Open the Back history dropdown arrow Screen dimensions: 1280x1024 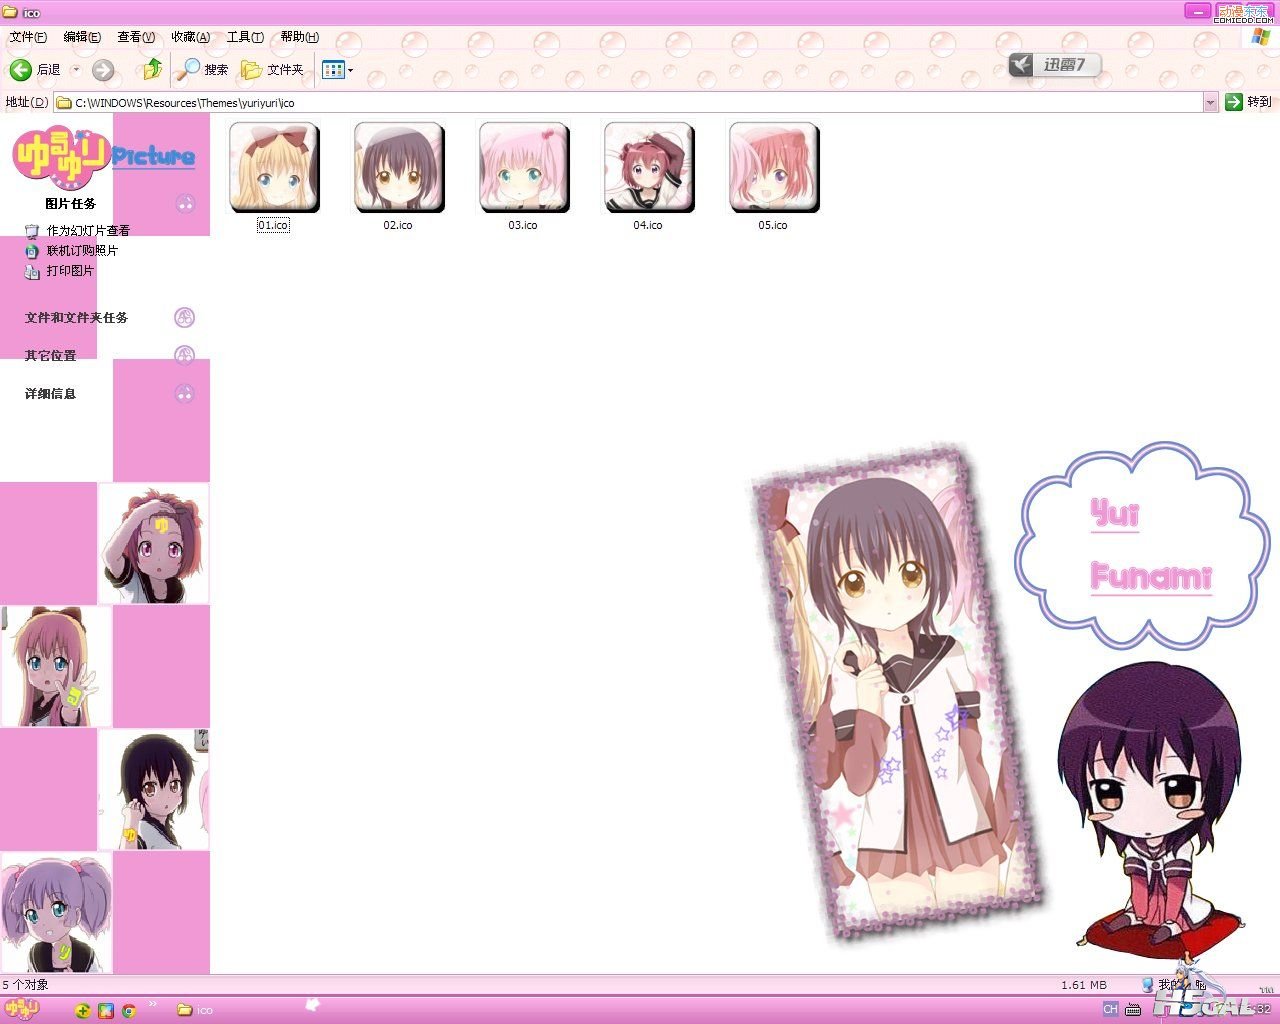point(76,70)
